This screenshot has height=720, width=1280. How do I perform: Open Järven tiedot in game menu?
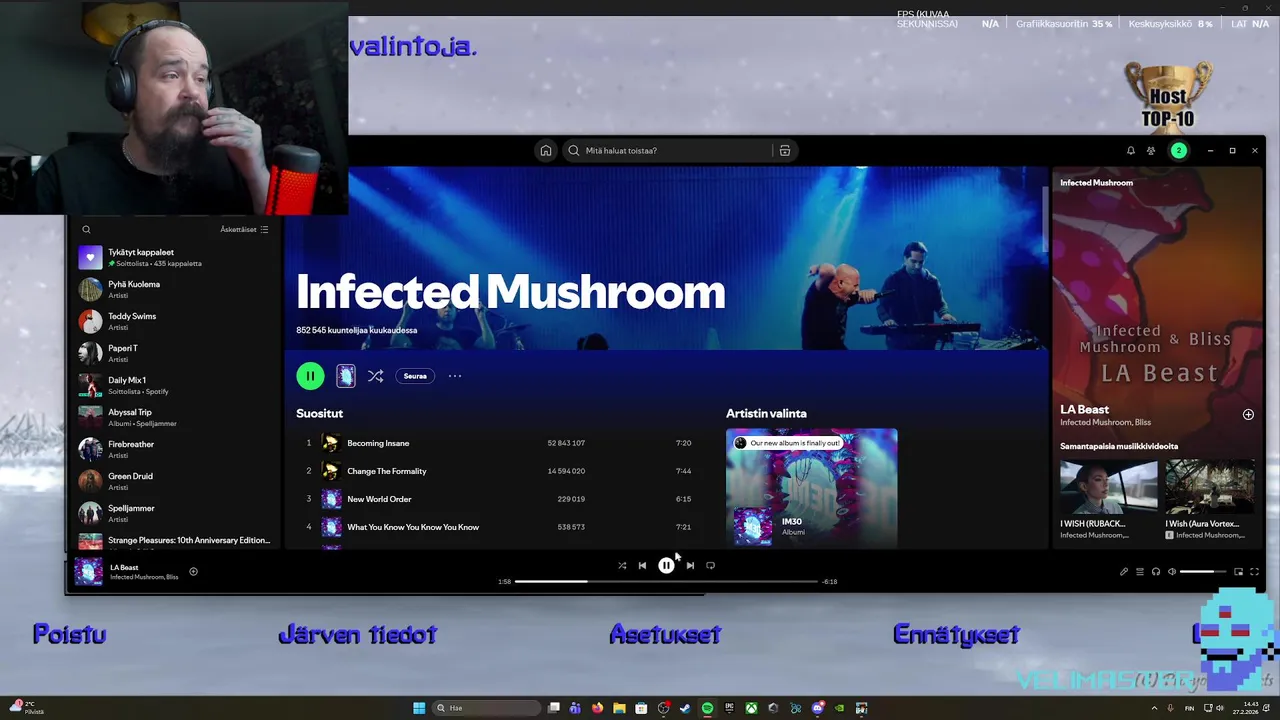pos(358,635)
